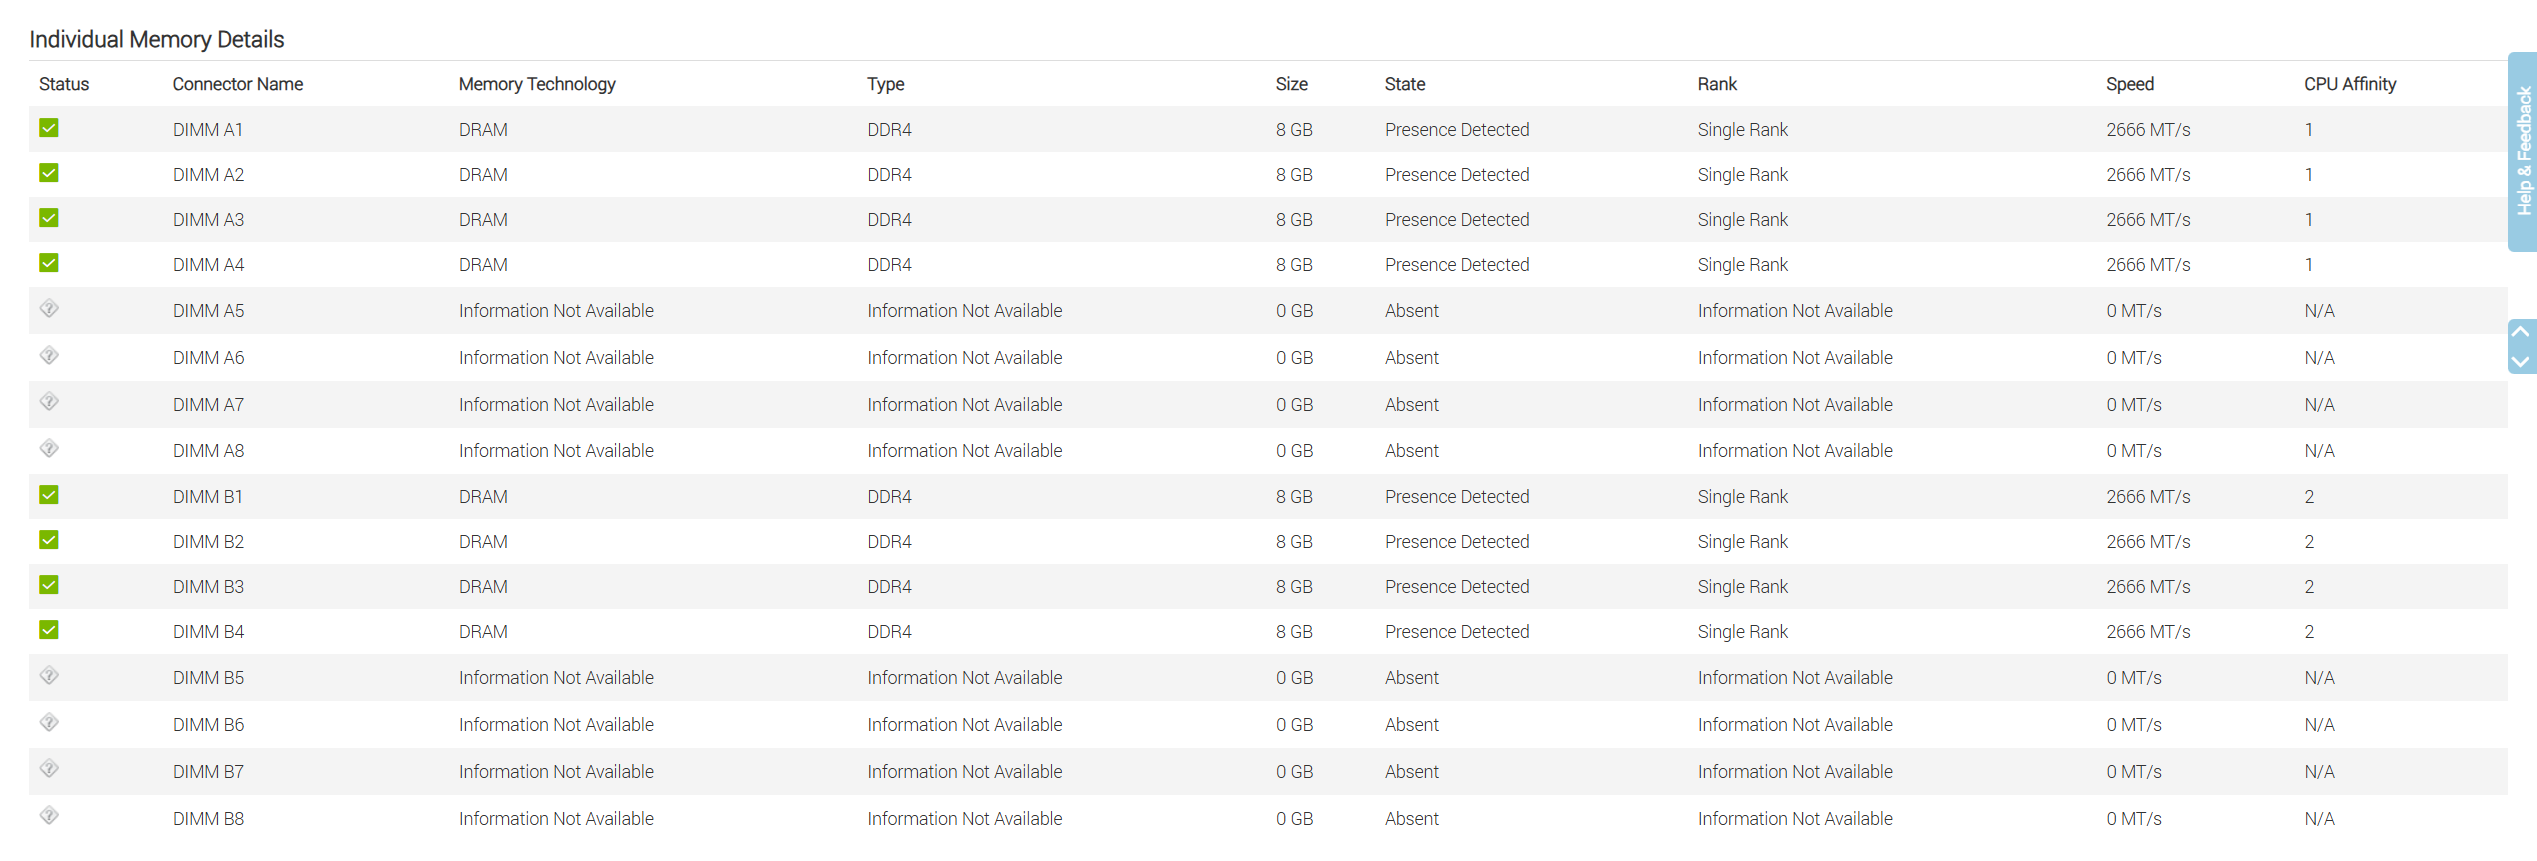Click the CPU Affinity column header
Viewport: 2537px width, 861px height.
pos(2350,84)
